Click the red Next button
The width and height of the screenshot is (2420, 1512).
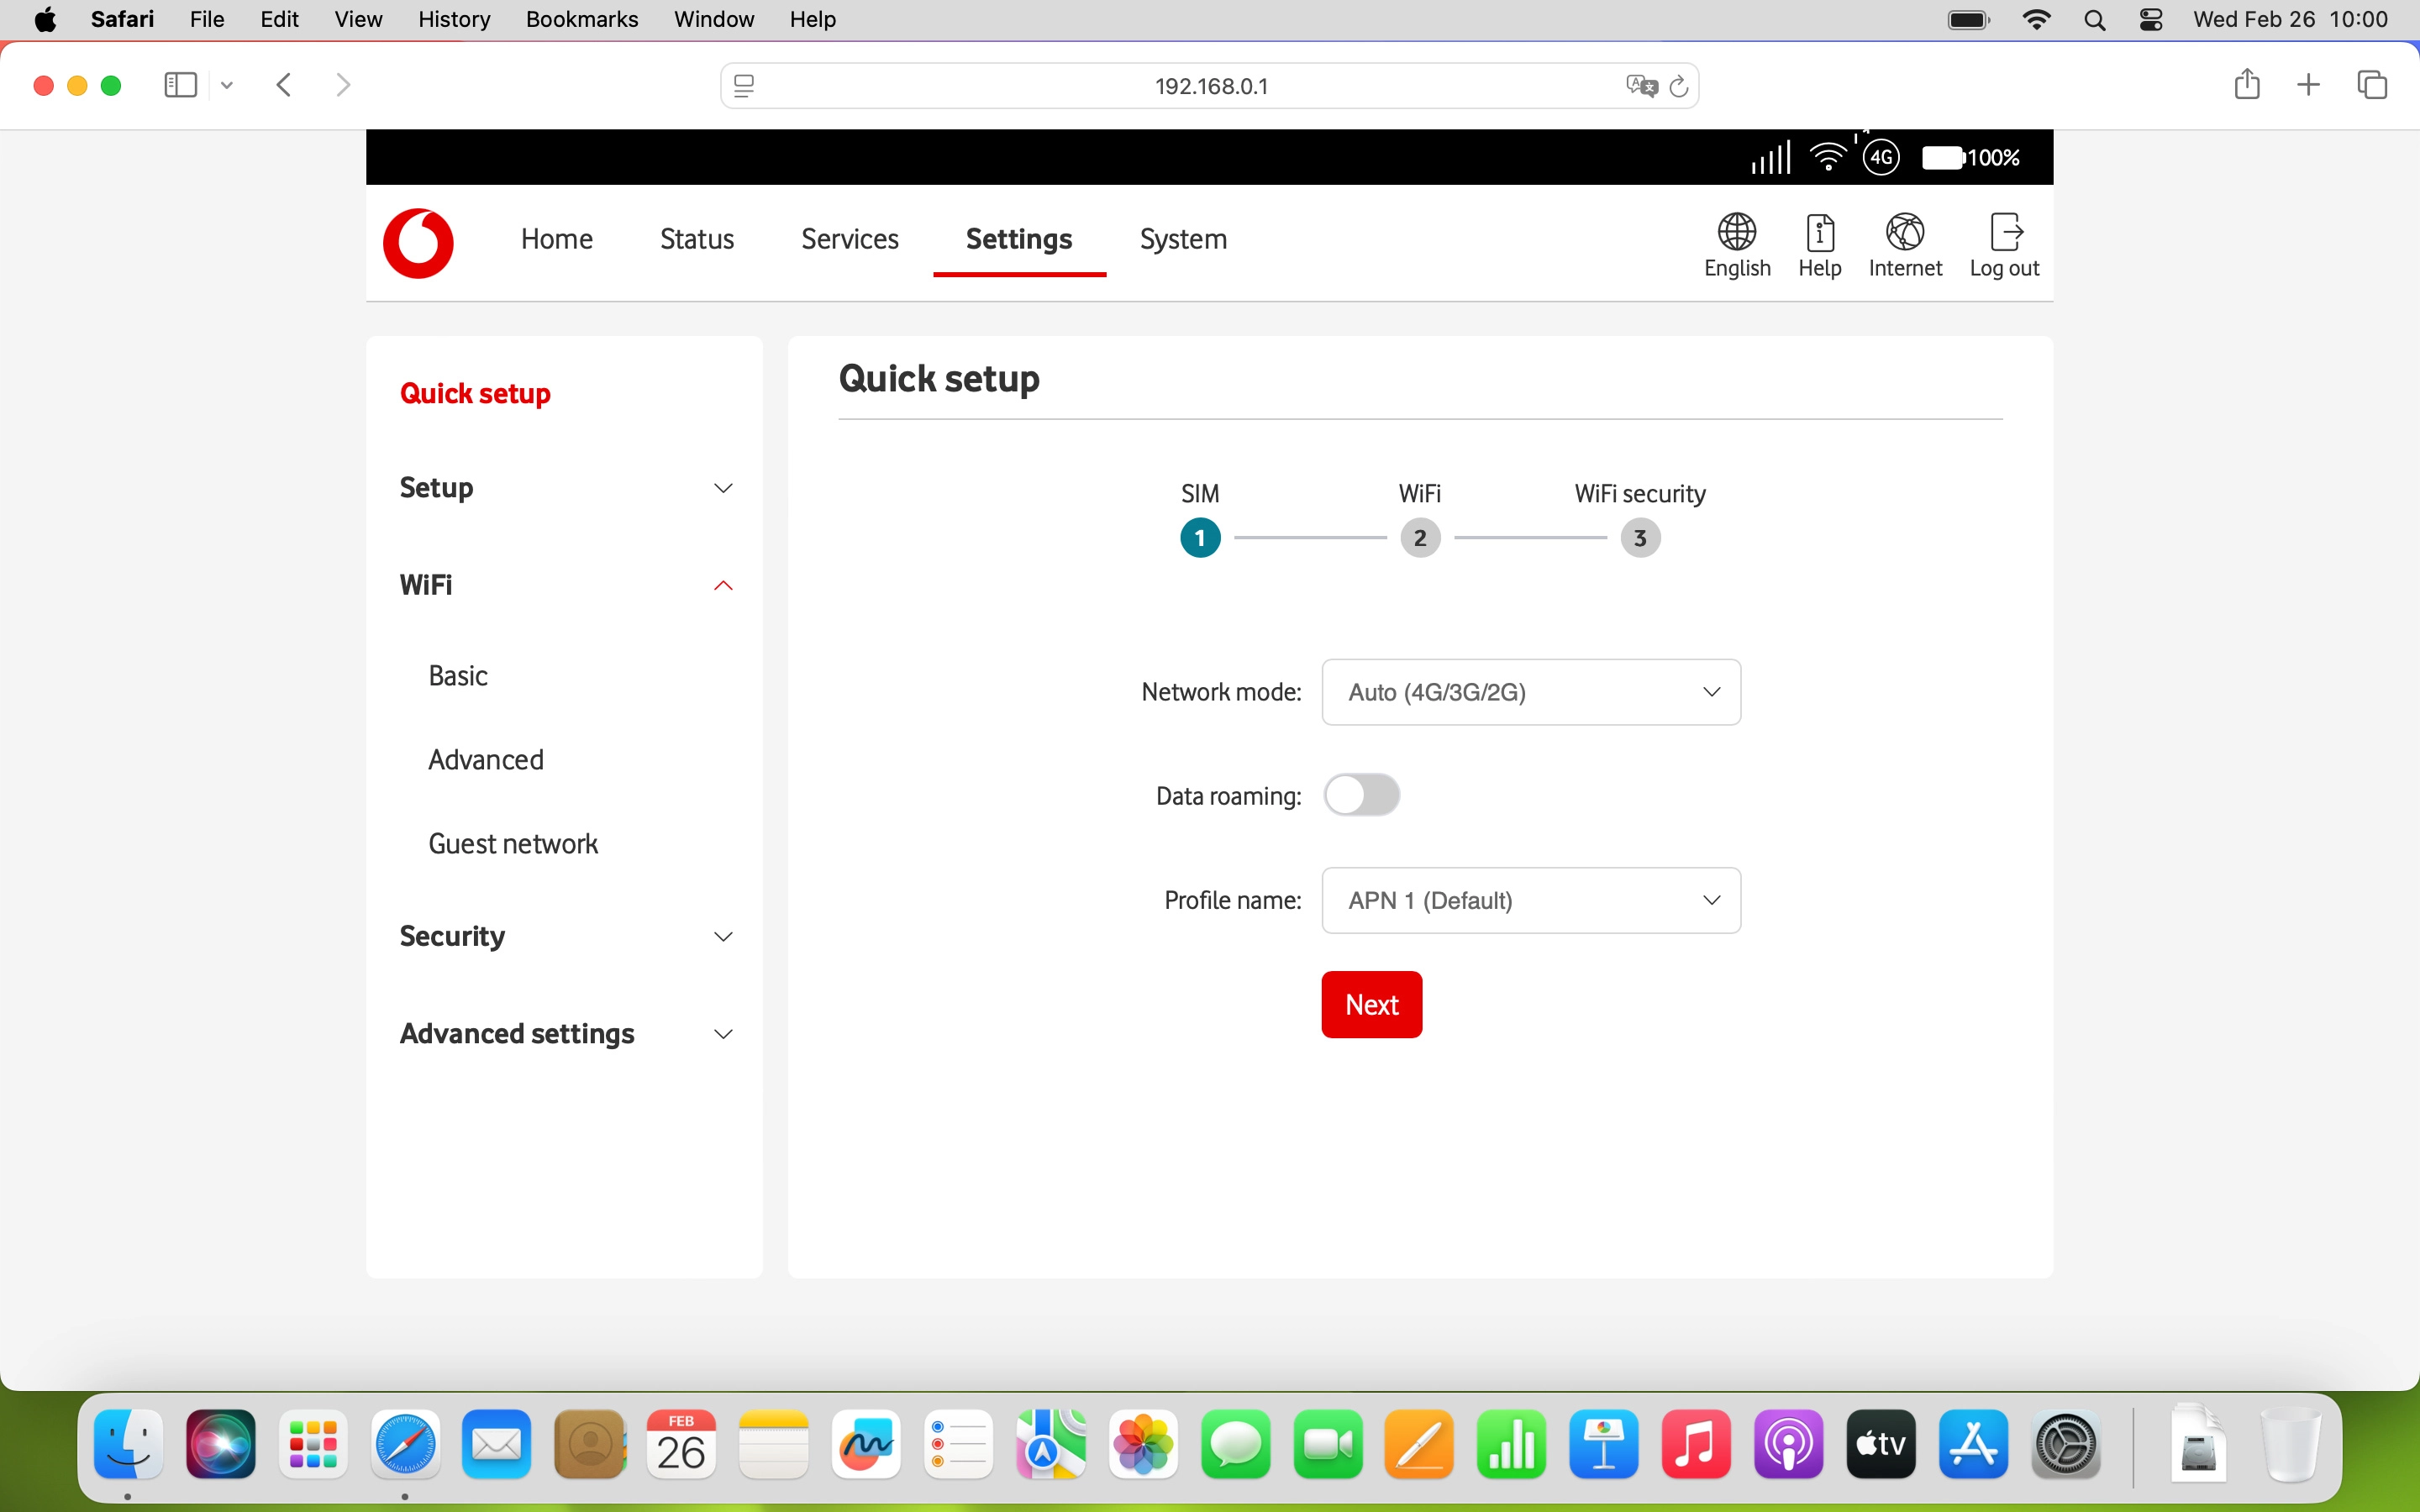pyautogui.click(x=1371, y=1004)
